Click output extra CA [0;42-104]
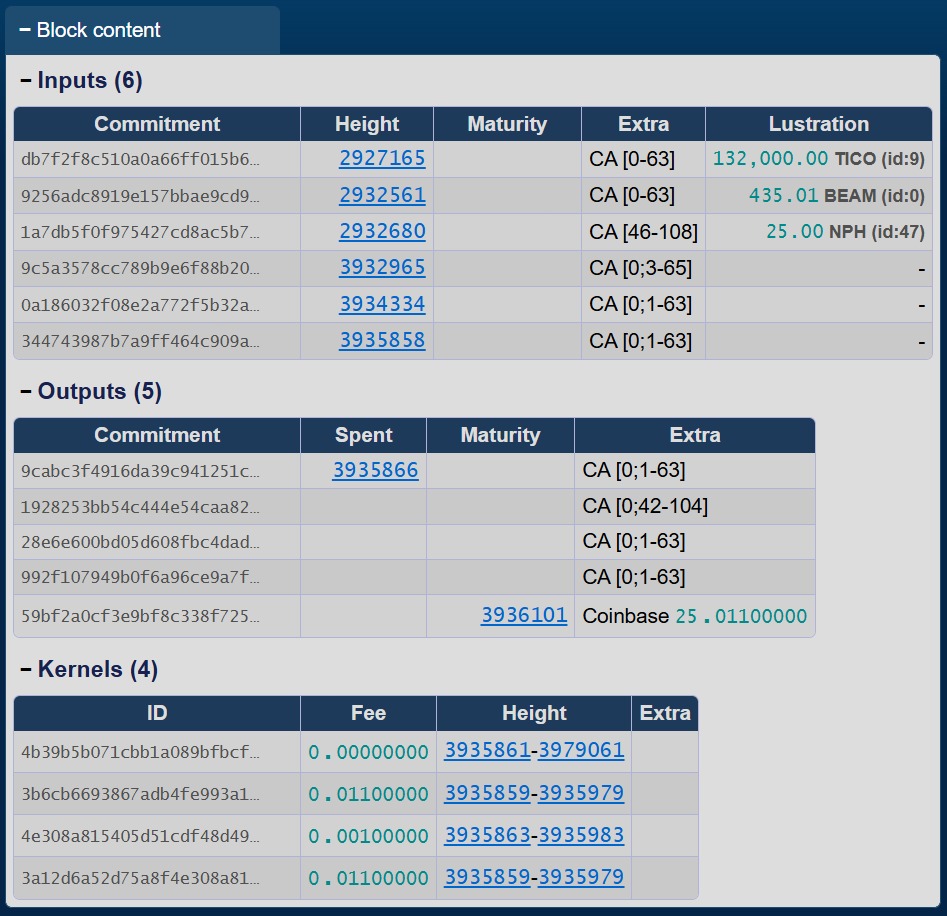This screenshot has height=916, width=947. point(645,506)
